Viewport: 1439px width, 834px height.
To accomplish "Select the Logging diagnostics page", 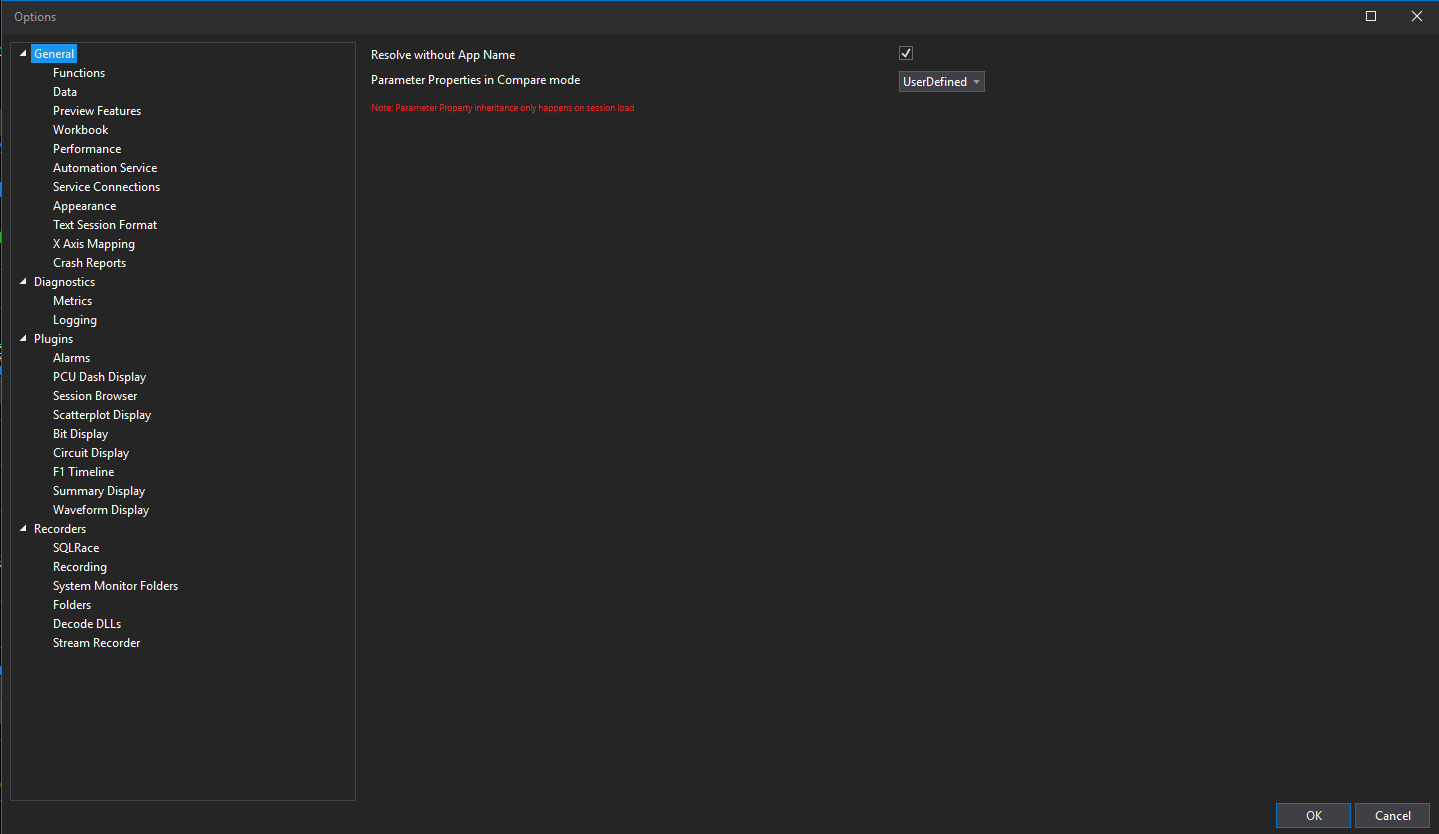I will (75, 320).
